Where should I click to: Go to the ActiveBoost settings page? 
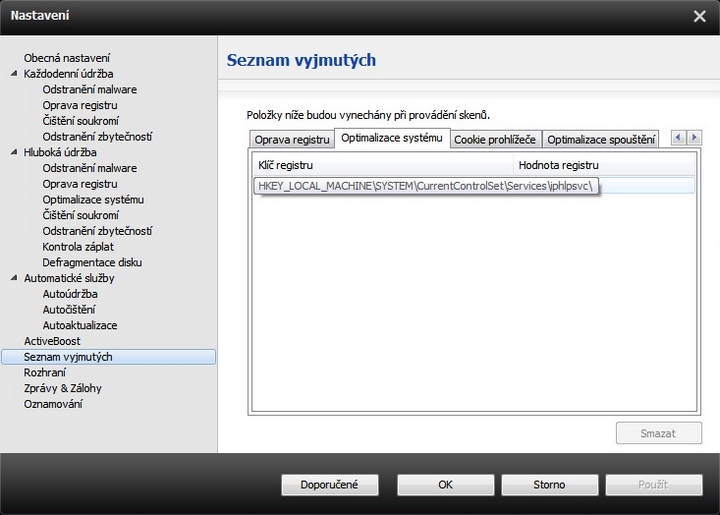(52, 341)
